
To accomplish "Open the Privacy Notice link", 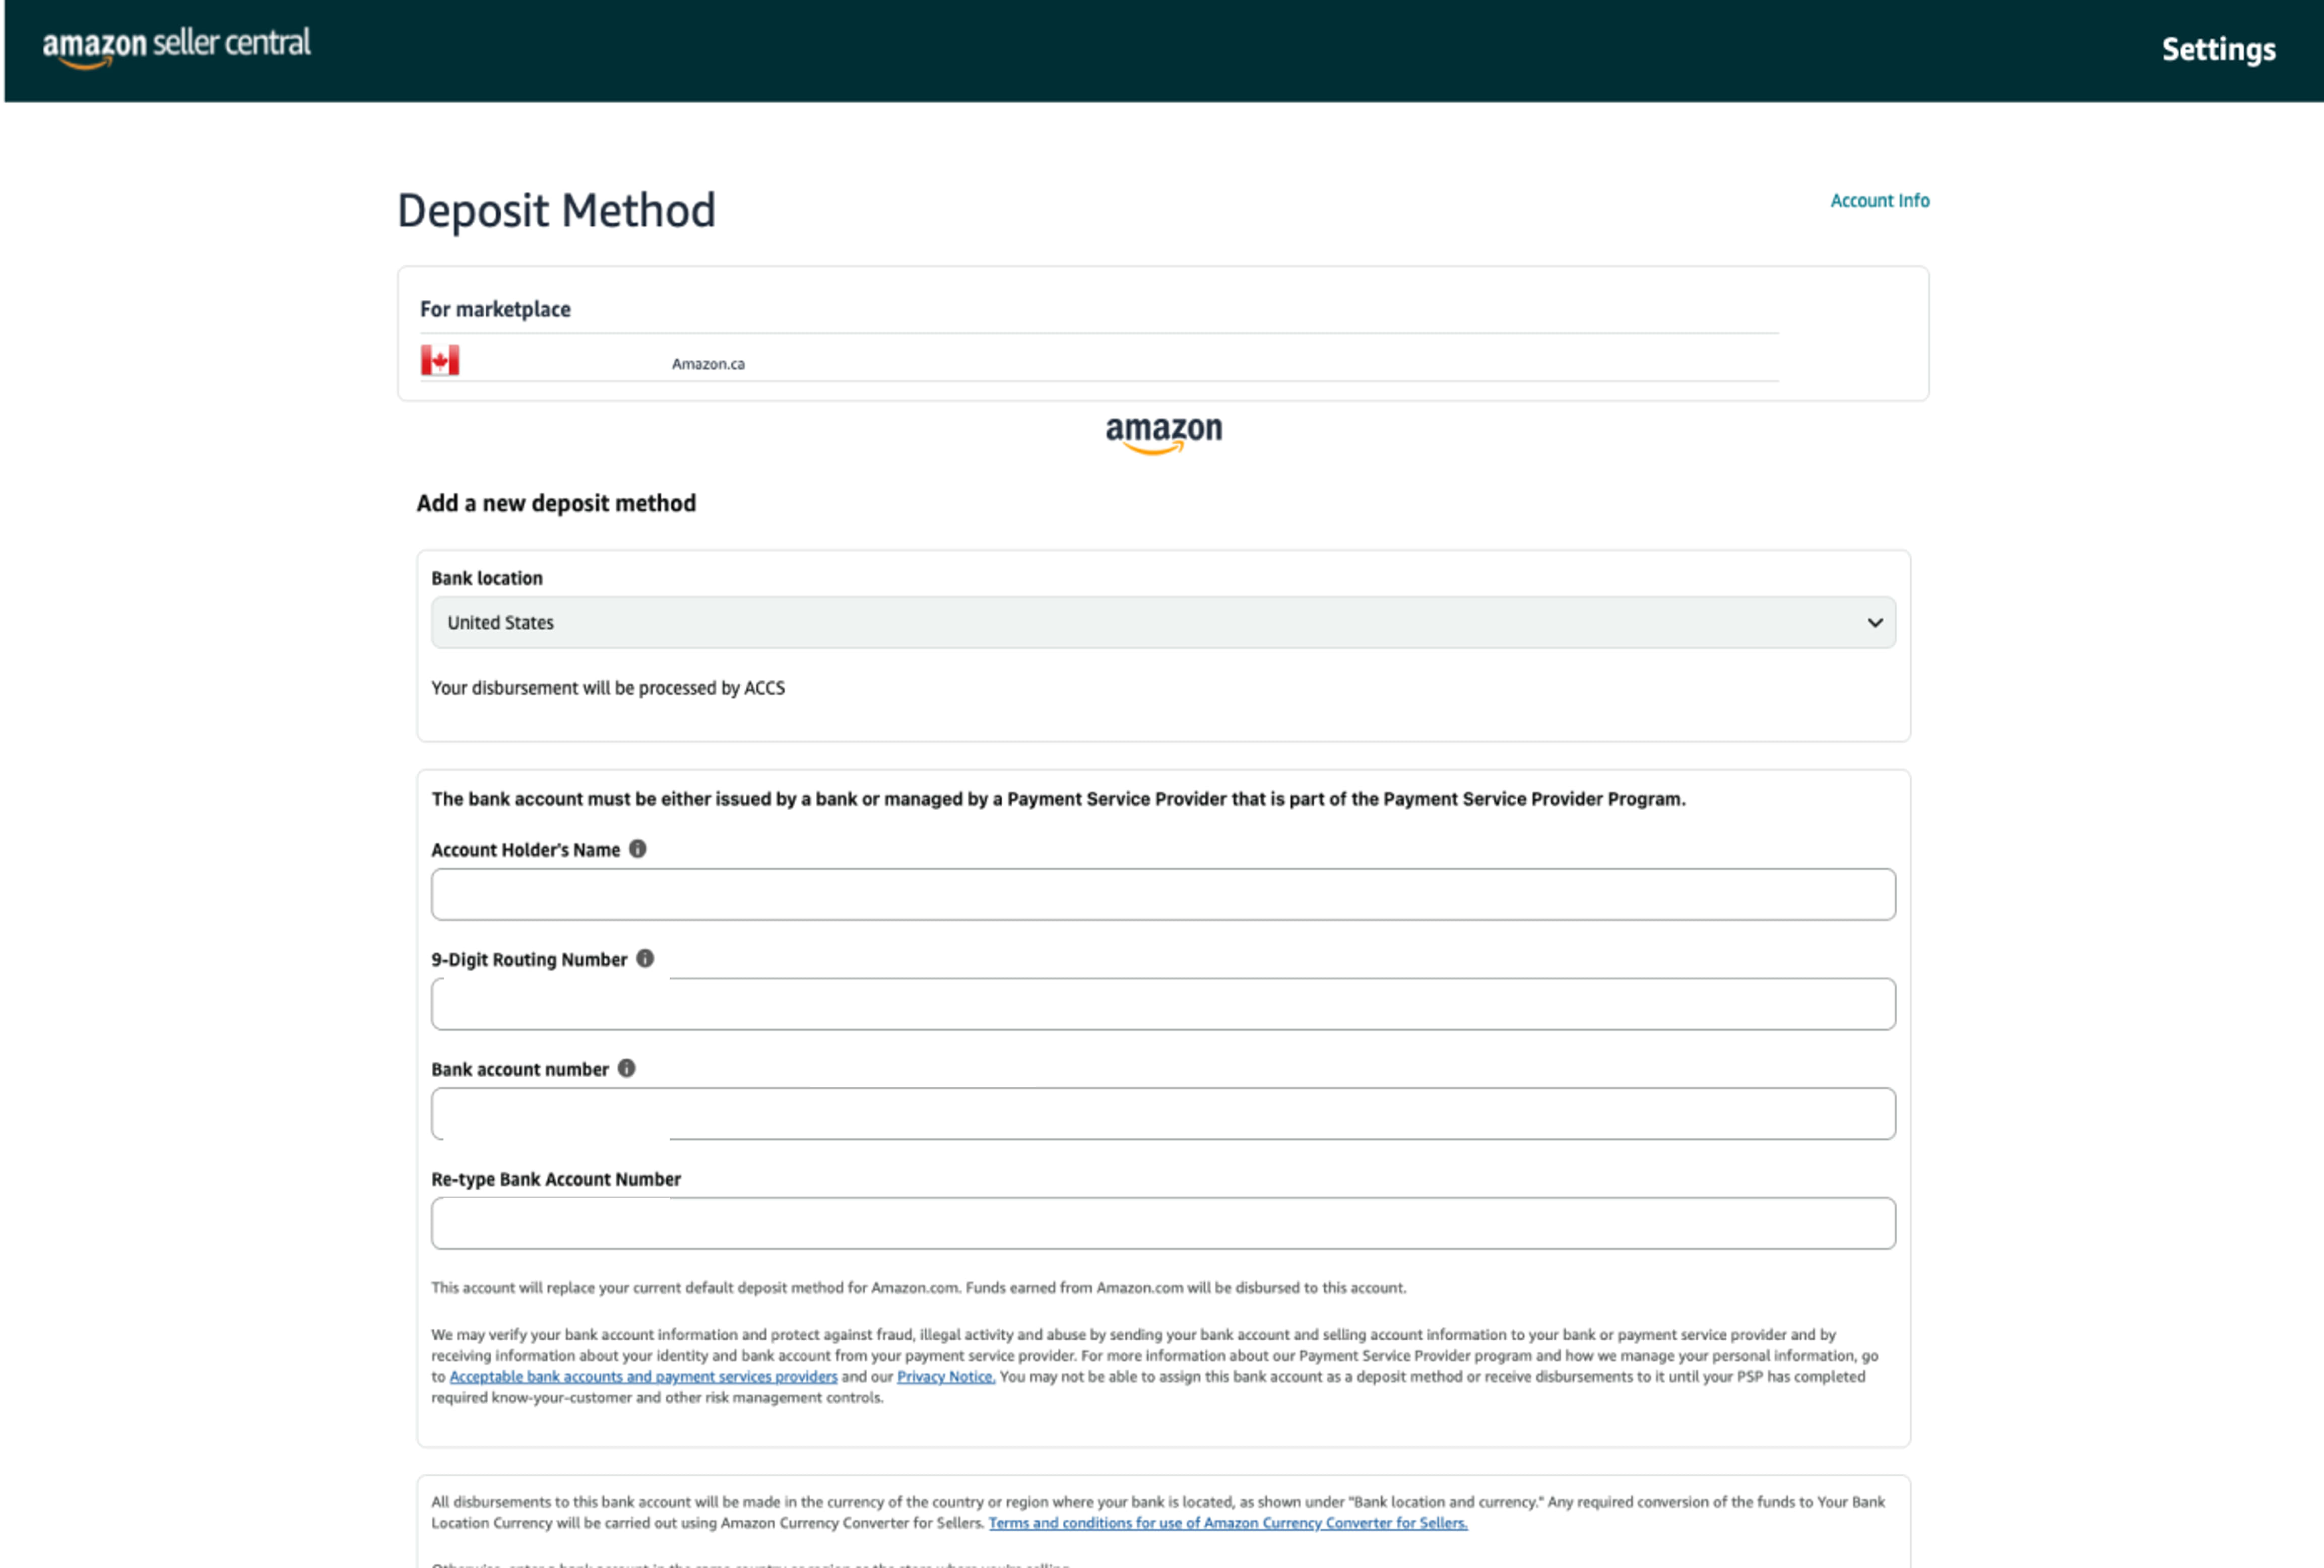I will 945,1377.
